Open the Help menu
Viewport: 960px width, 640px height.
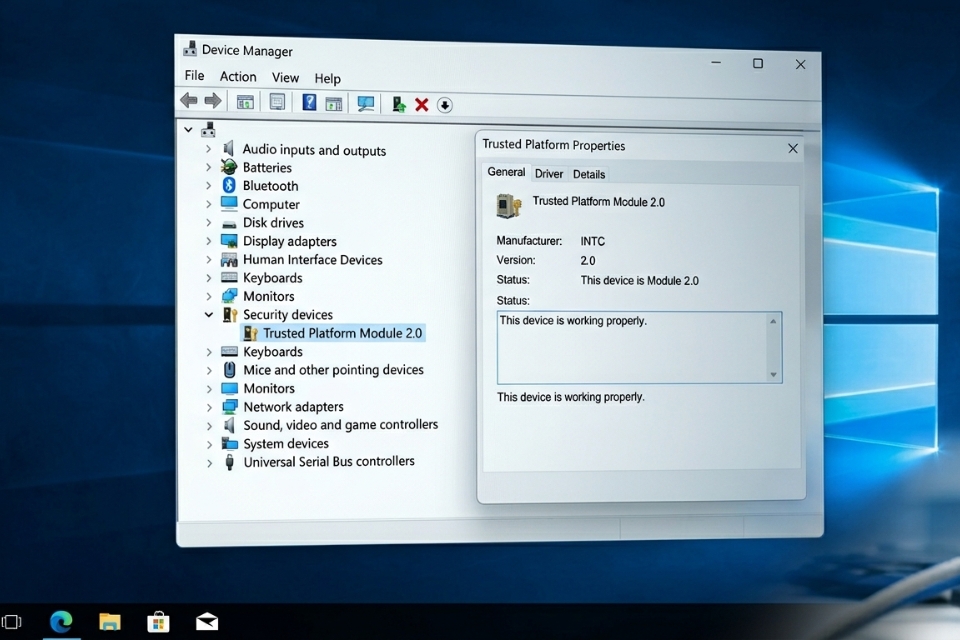click(328, 78)
